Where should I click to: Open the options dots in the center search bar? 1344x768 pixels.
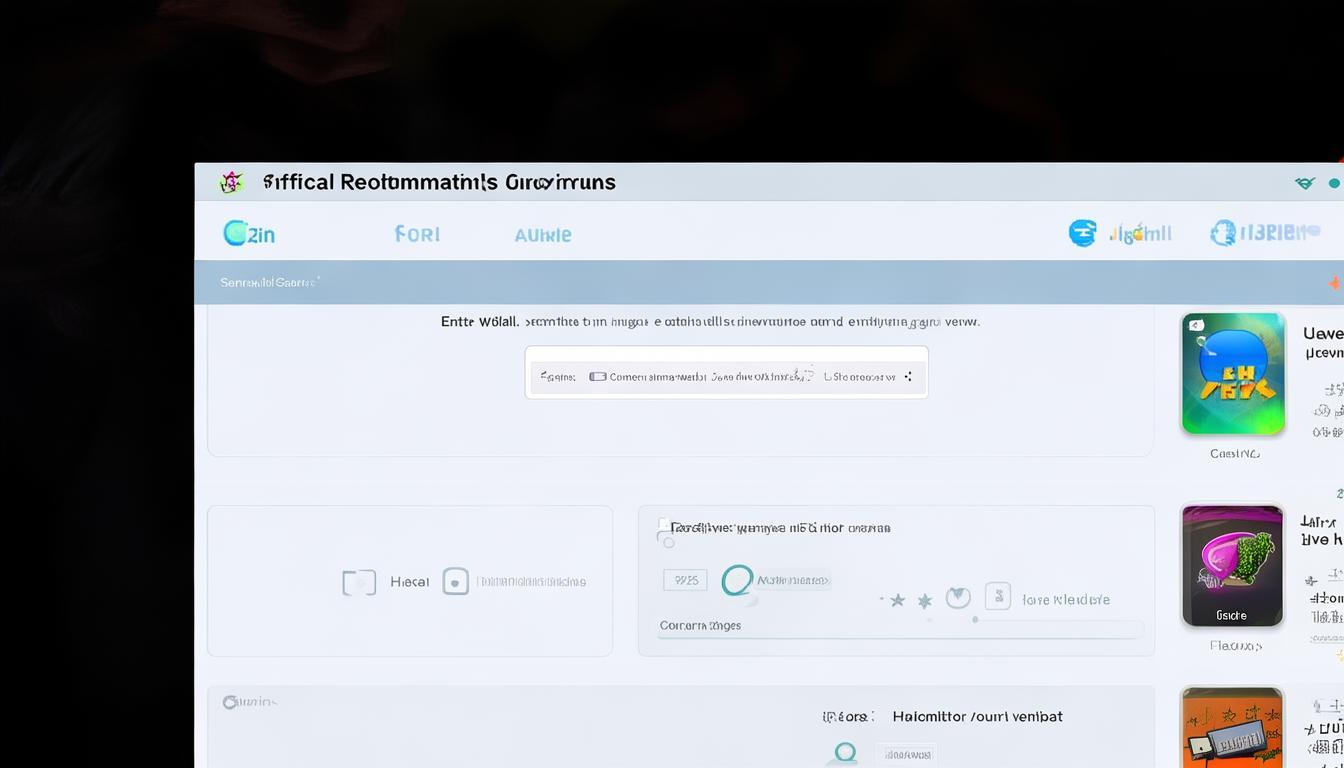pyautogui.click(x=908, y=377)
